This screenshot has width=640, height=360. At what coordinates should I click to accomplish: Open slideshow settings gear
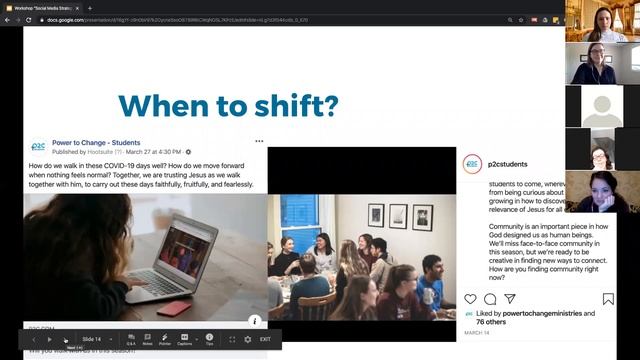pyautogui.click(x=248, y=340)
